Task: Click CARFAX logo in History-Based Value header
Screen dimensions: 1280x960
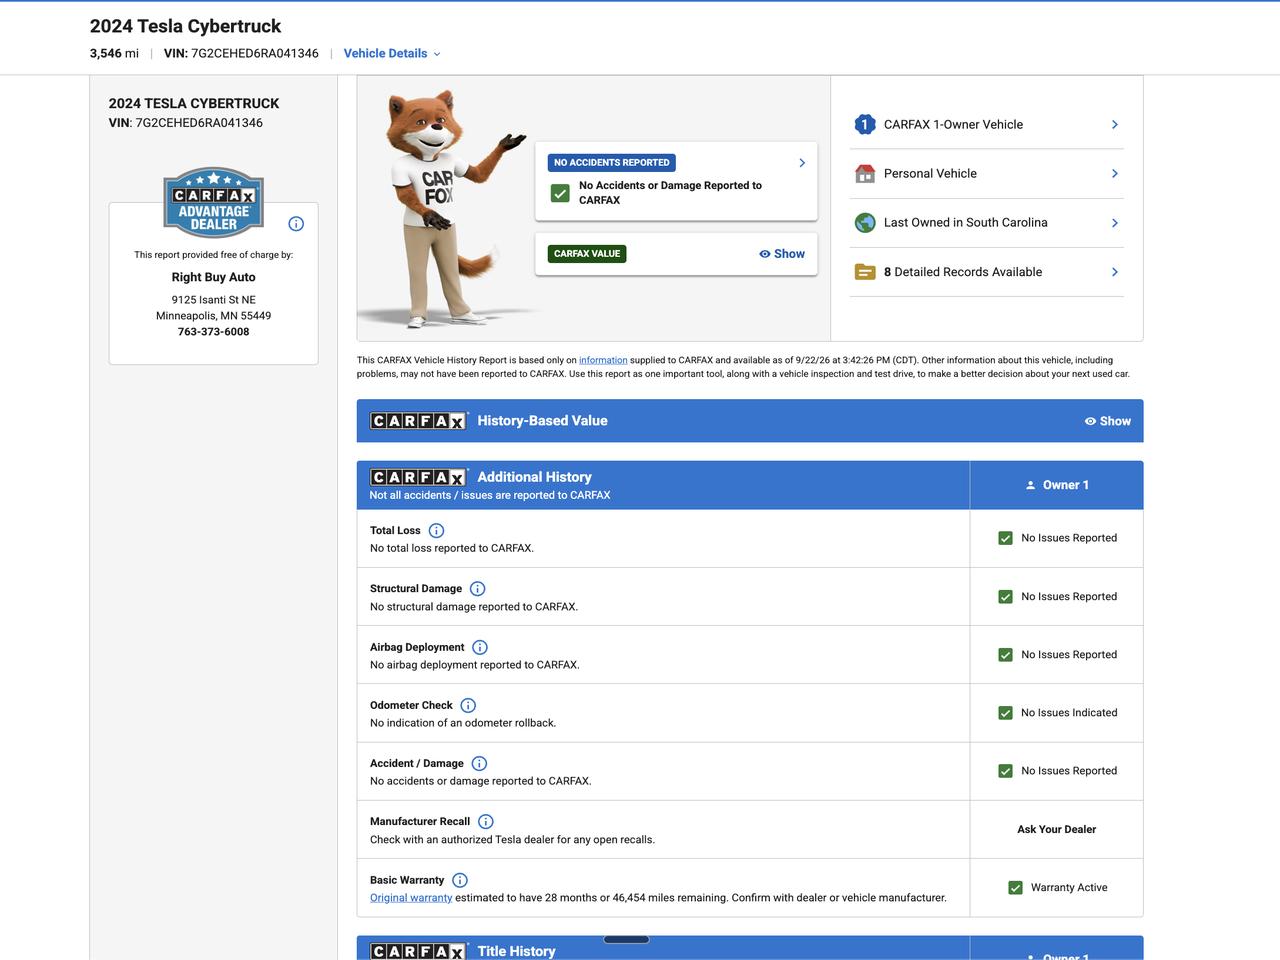Action: (418, 421)
